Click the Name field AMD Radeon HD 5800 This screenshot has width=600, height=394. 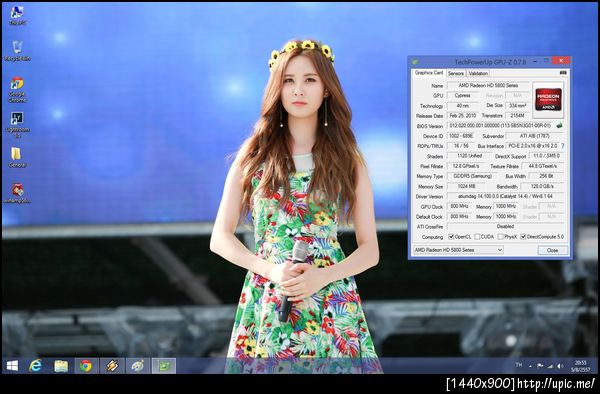tap(488, 86)
